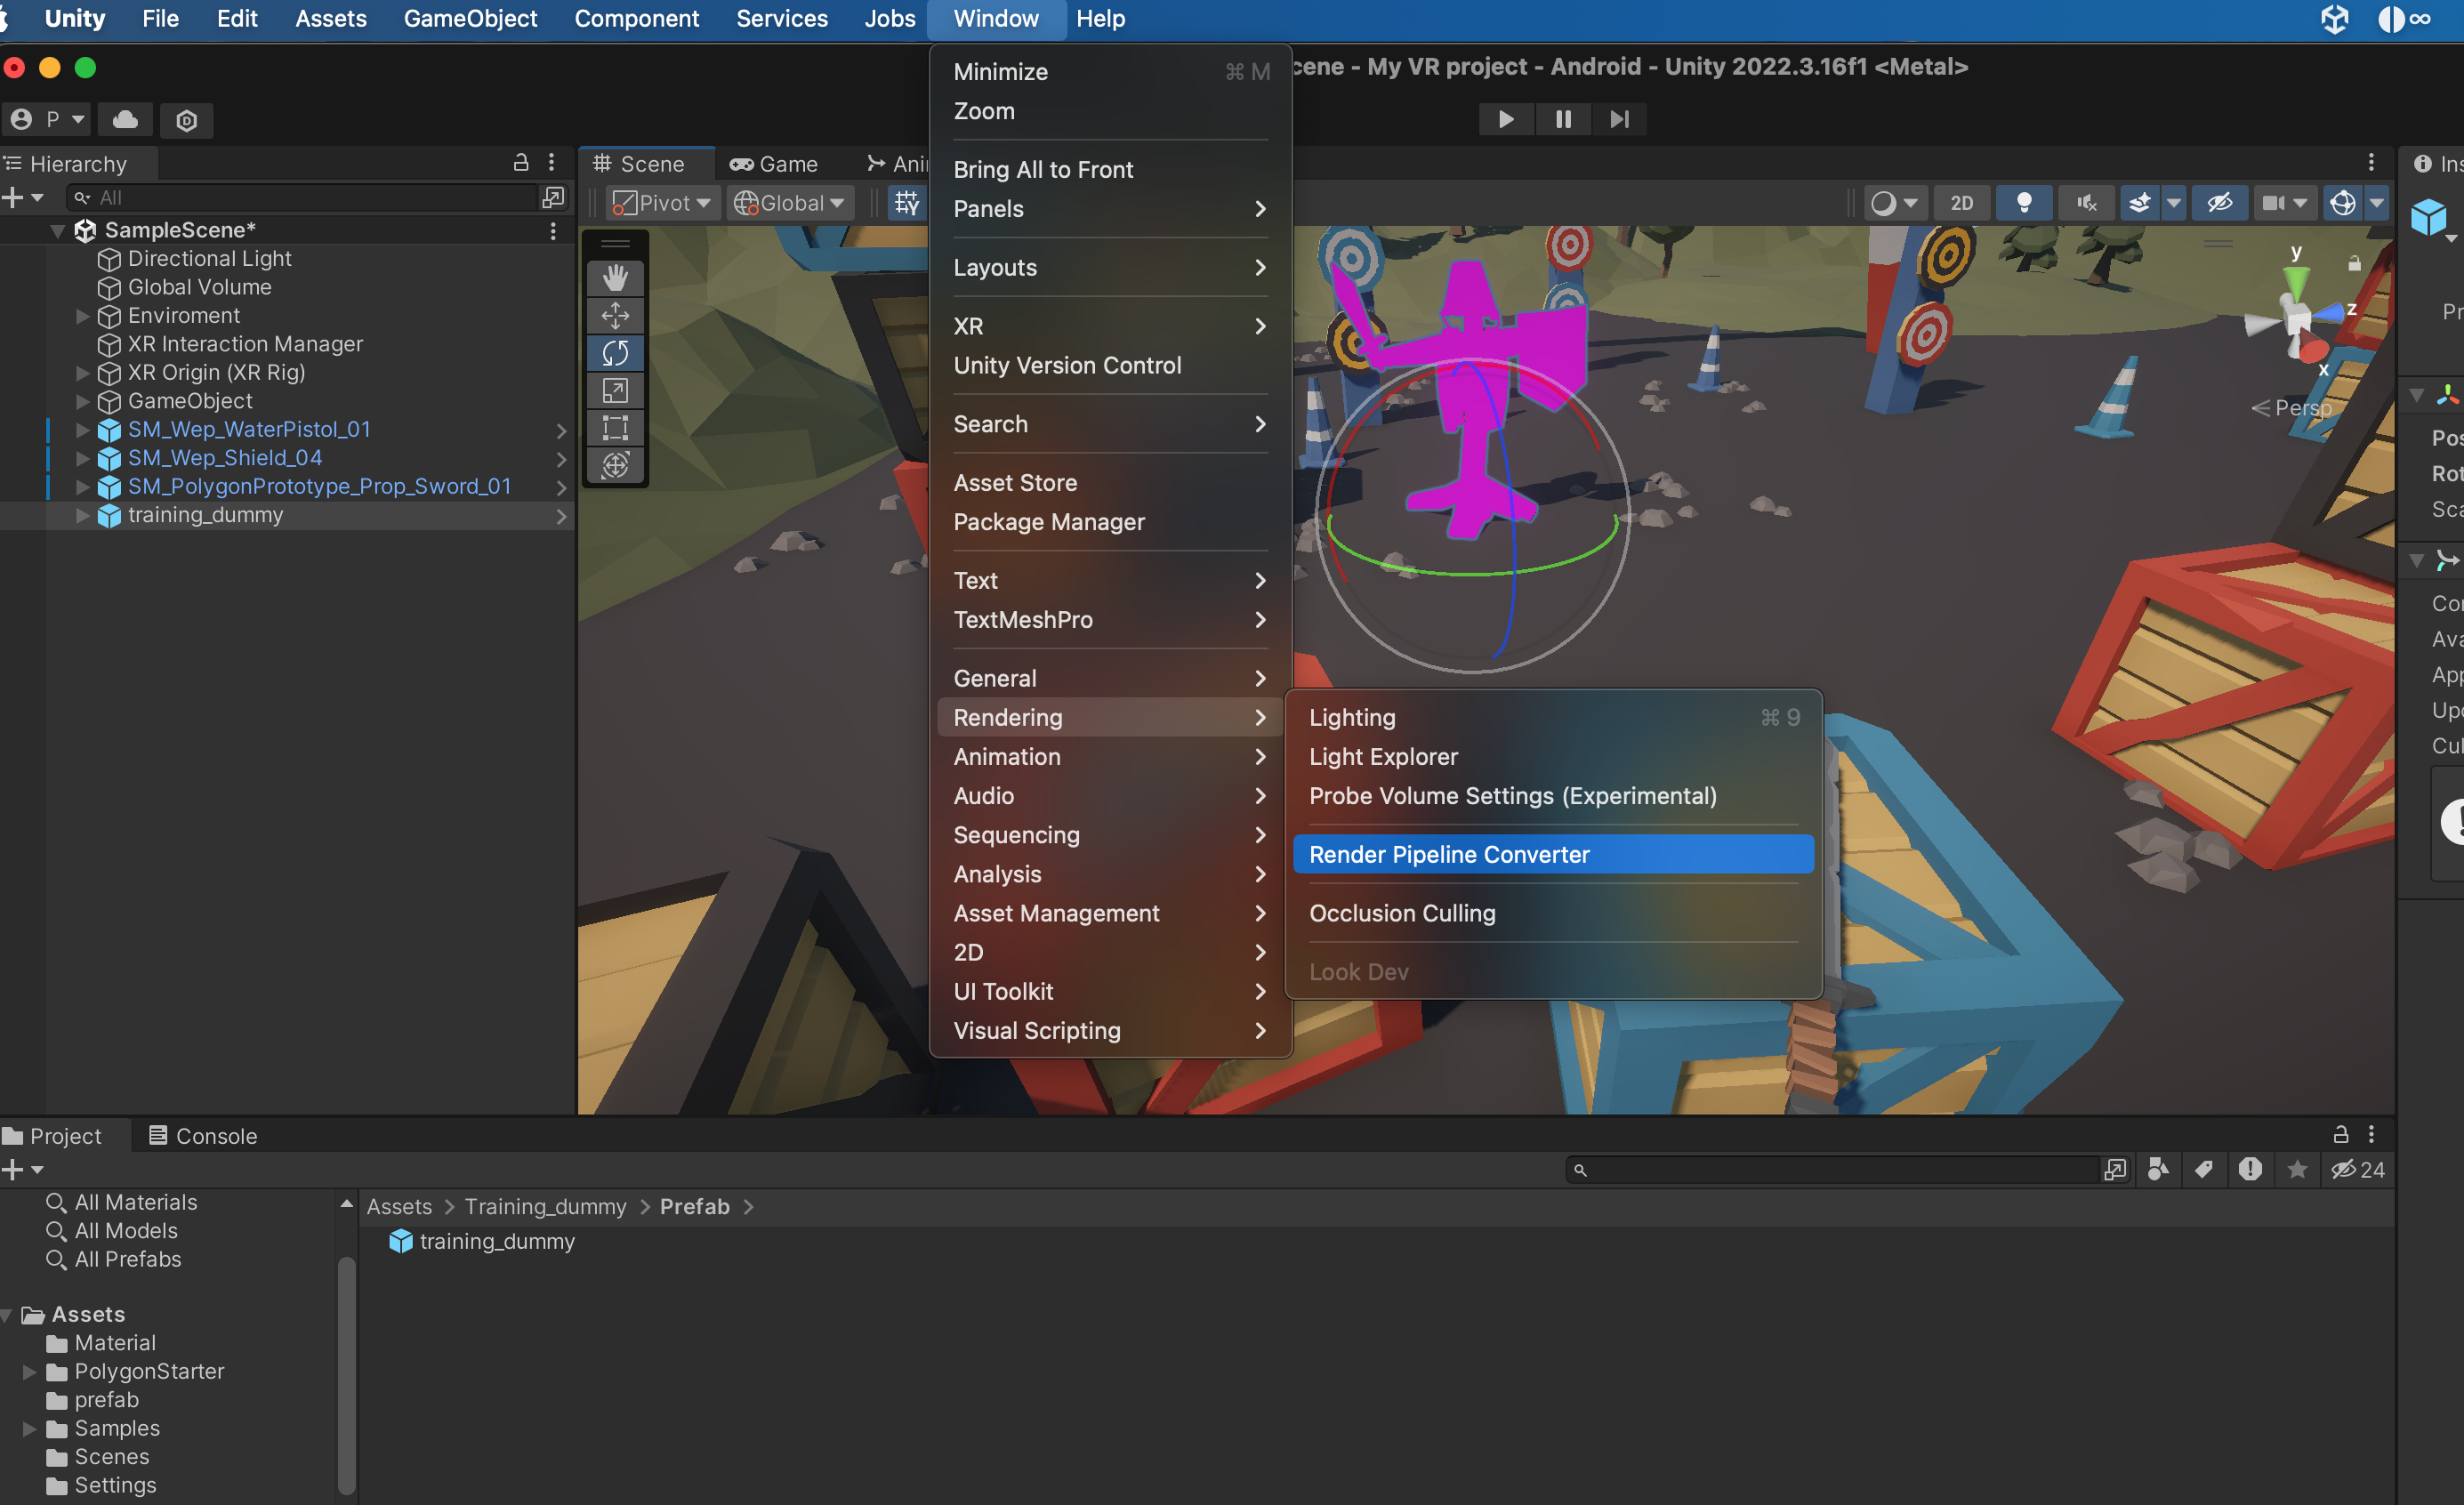Viewport: 2464px width, 1505px height.
Task: Select the Rect transform tool
Action: (615, 428)
